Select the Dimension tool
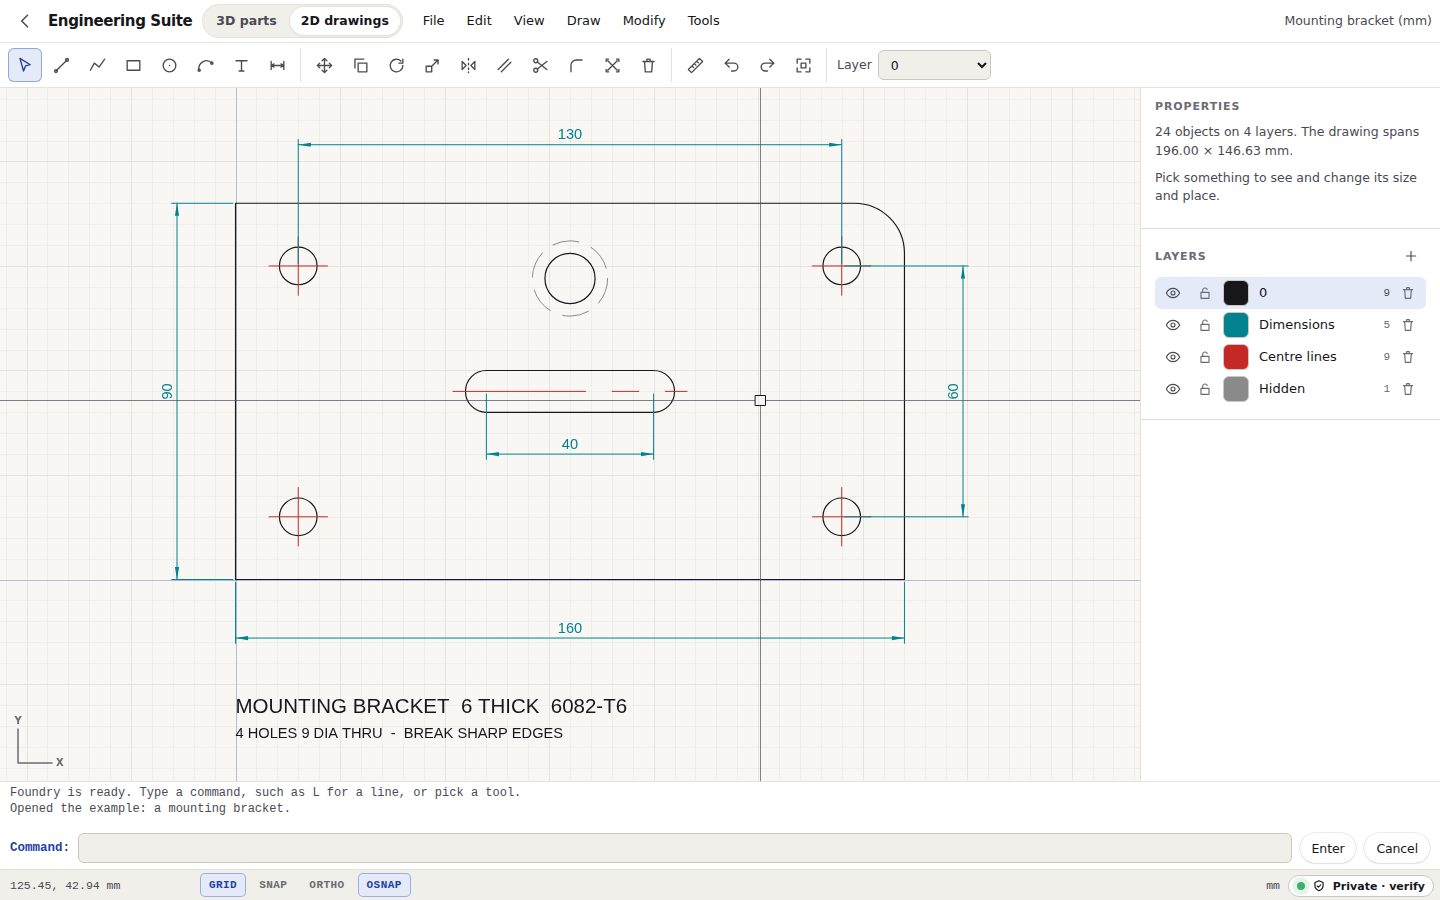Image resolution: width=1440 pixels, height=900 pixels. (277, 65)
